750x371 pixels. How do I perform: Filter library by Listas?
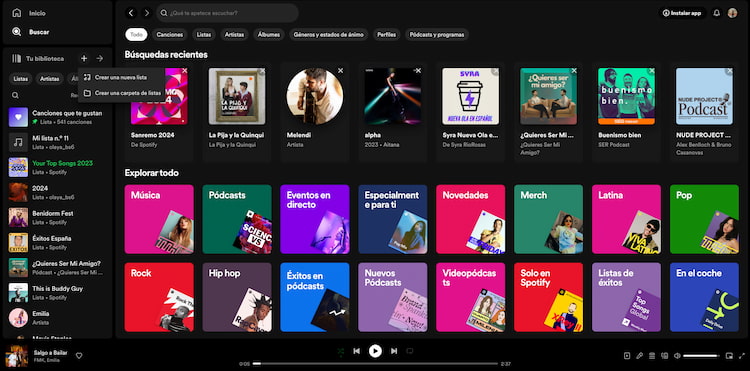[x=21, y=79]
